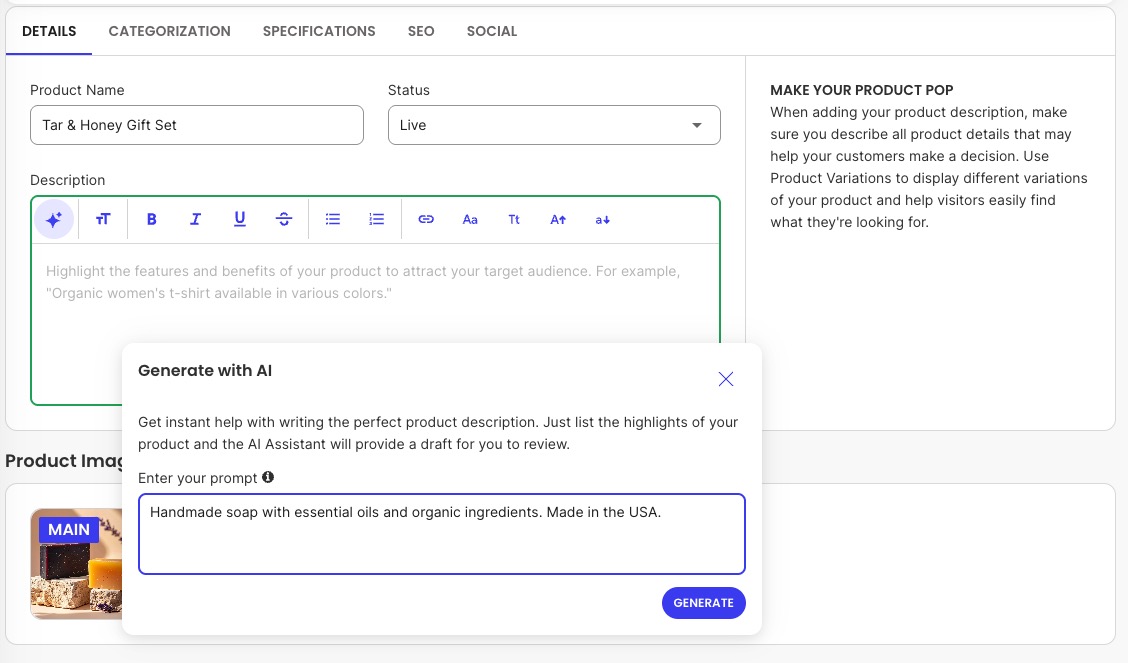Click the Generate button
This screenshot has height=663, width=1128.
[704, 603]
